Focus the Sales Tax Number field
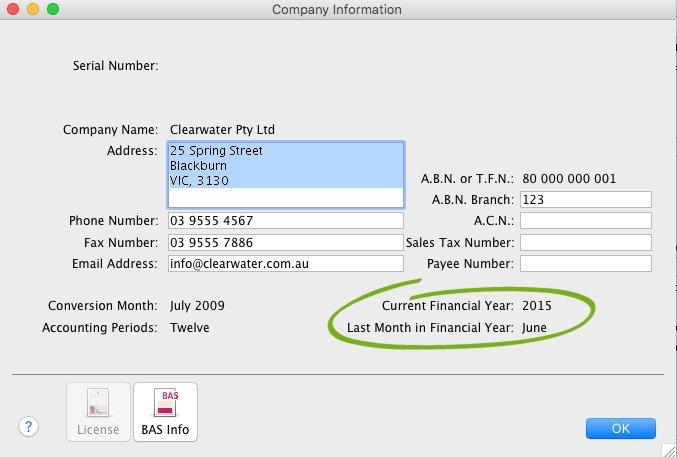 (585, 243)
